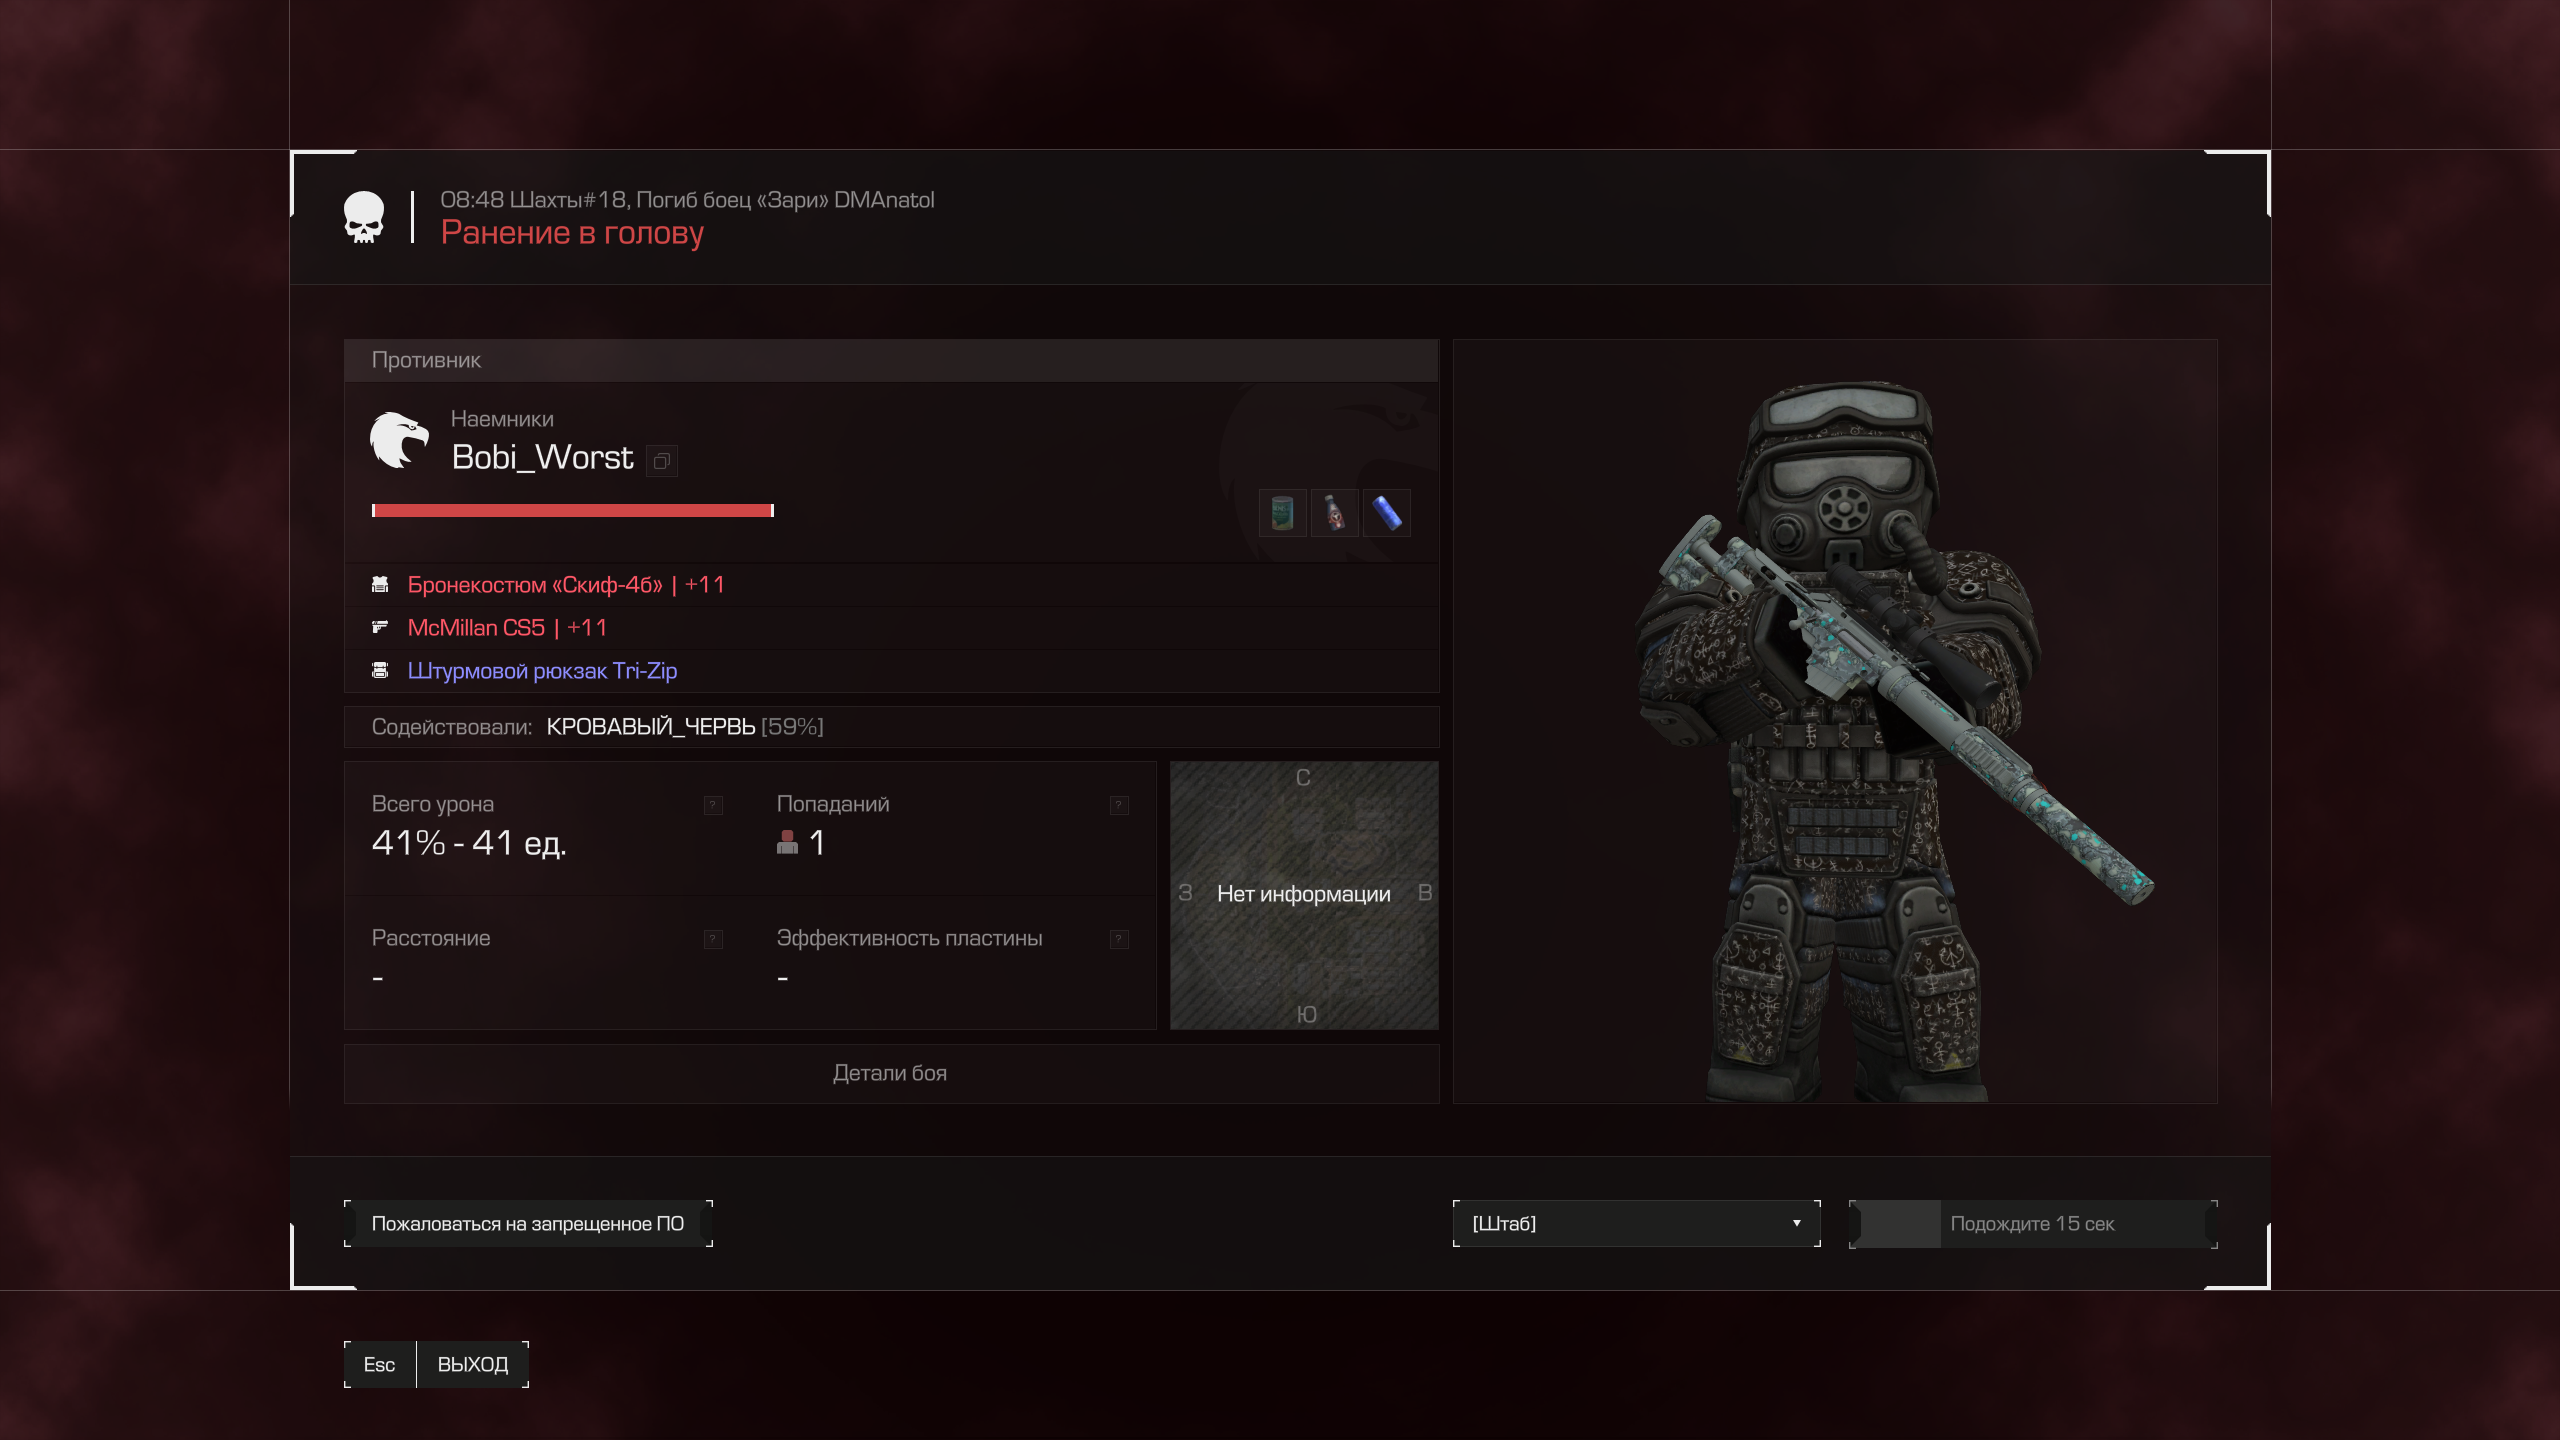Click the Mercenaries eagle faction emblem
Viewport: 2560px width, 1440px height.
(399, 439)
